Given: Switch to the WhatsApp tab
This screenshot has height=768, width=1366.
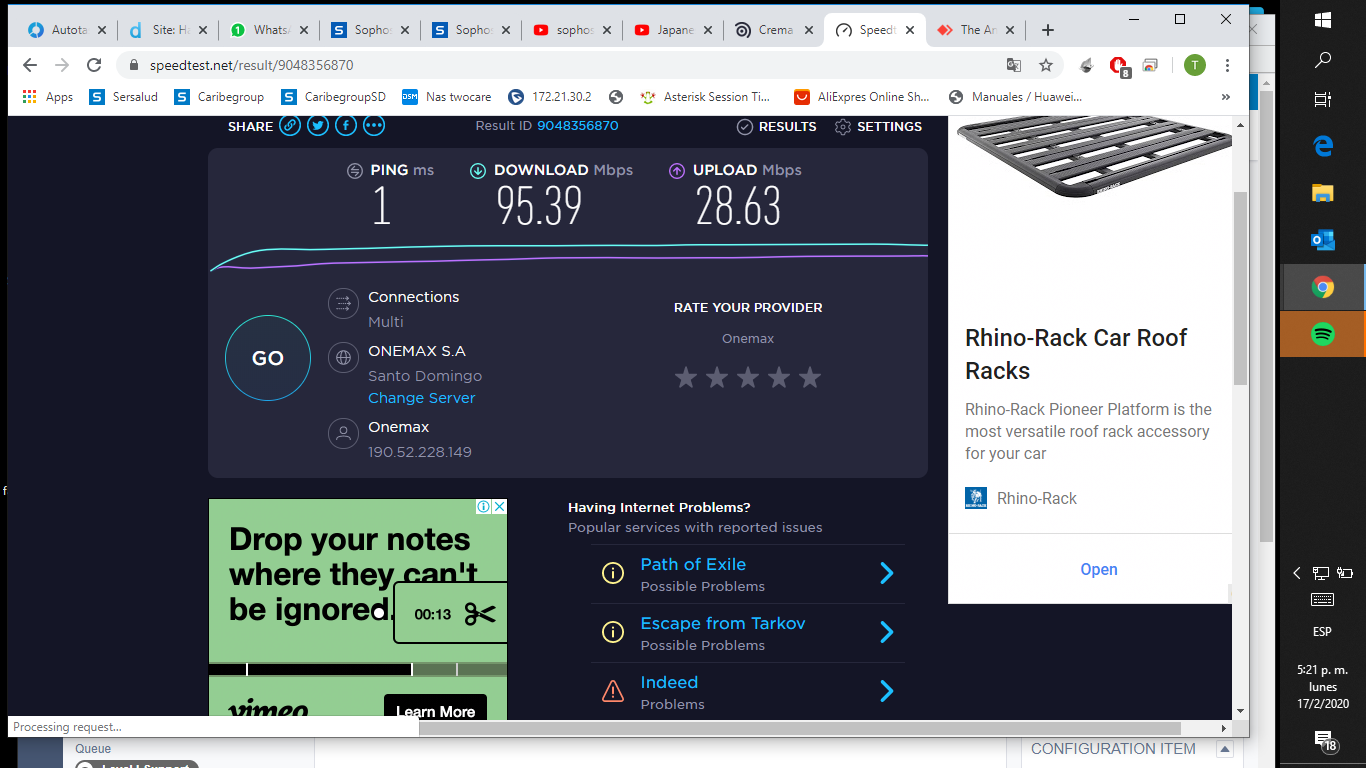Looking at the screenshot, I should pos(268,30).
